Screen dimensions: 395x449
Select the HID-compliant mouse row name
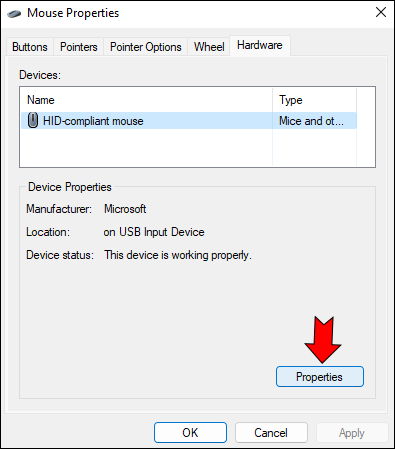[x=93, y=121]
